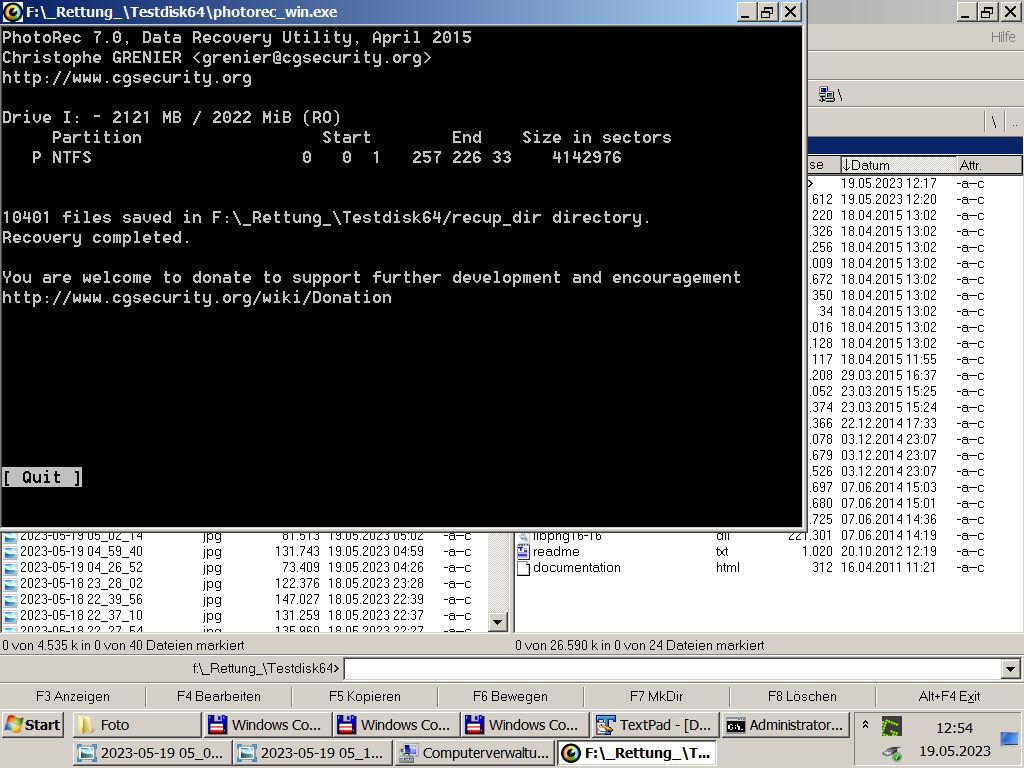The image size is (1024, 768).
Task: Select the readme txt file
Action: pyautogui.click(x=556, y=552)
